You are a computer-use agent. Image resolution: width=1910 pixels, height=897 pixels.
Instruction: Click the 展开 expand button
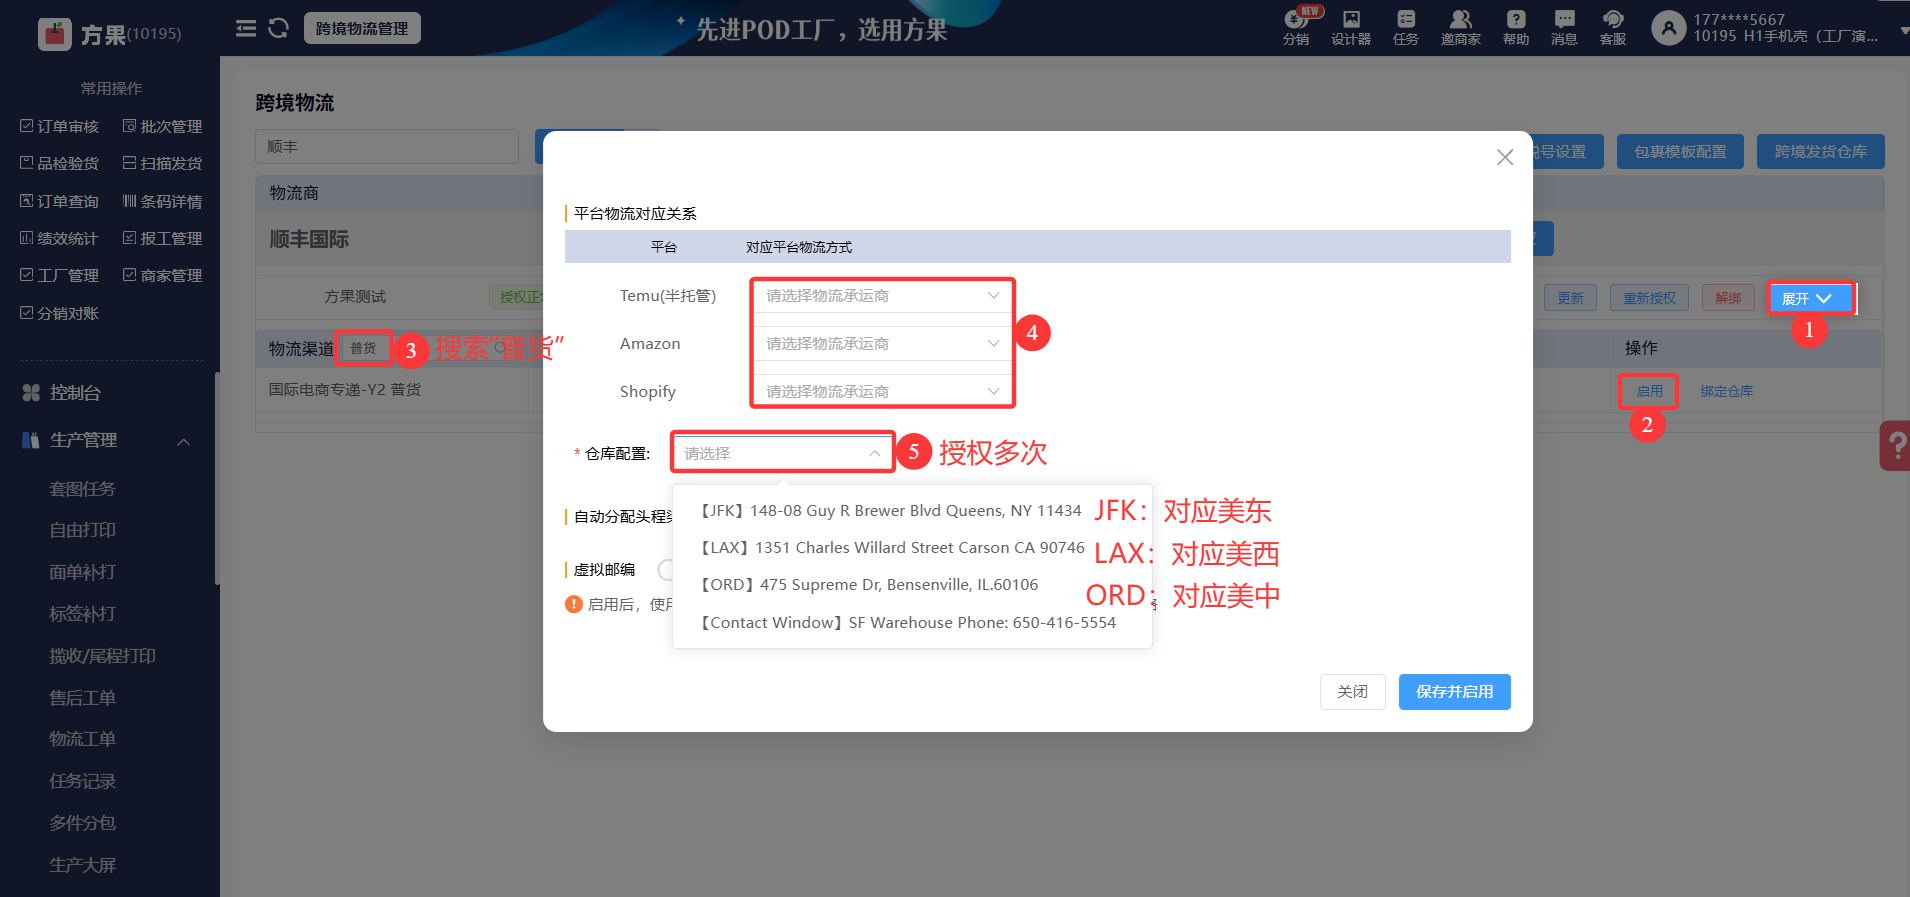tap(1809, 298)
